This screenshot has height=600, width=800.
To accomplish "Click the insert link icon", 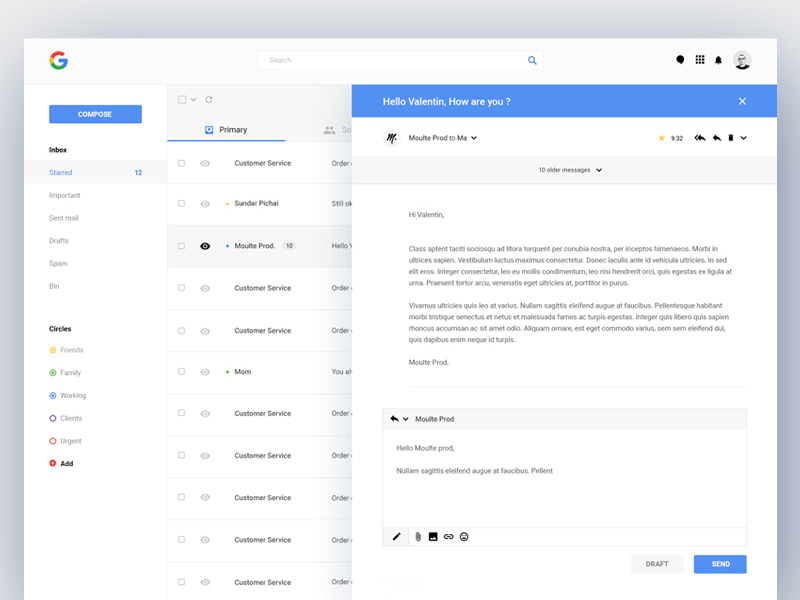I will pos(448,537).
